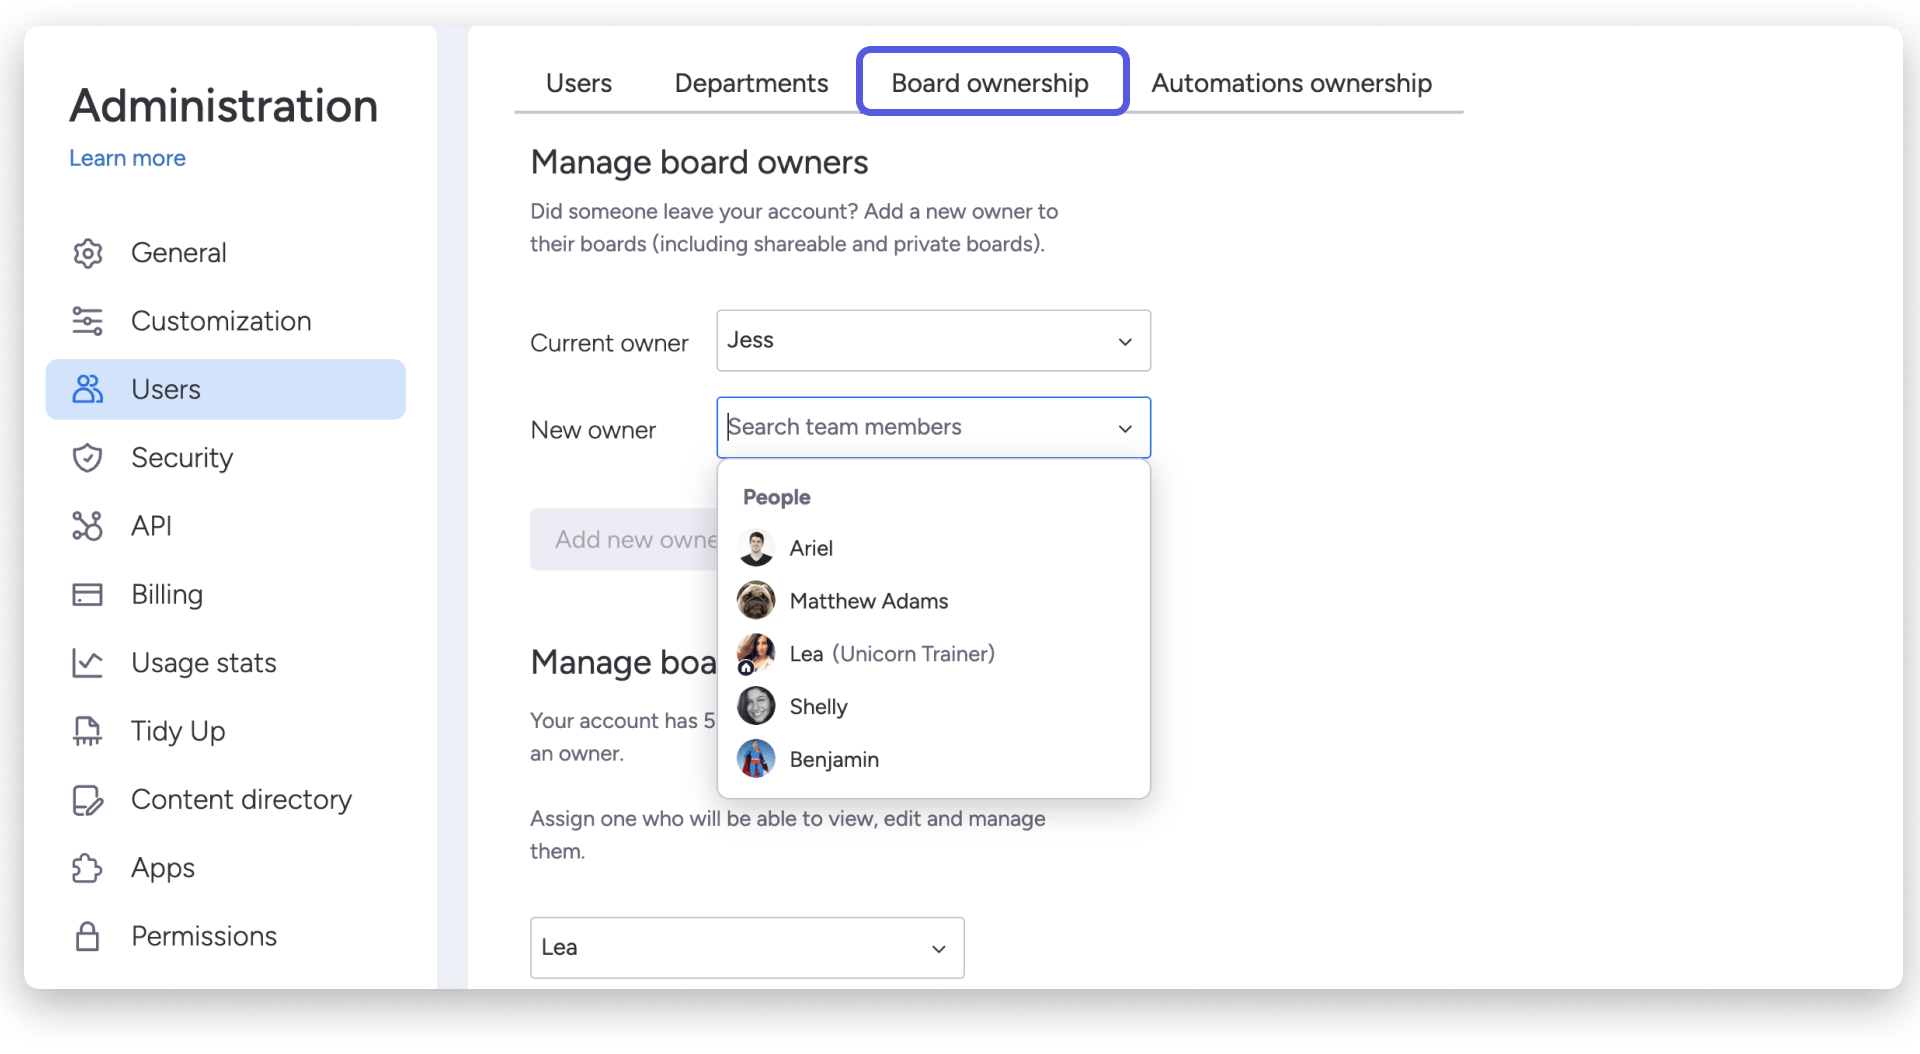Open the API section icon

click(88, 525)
